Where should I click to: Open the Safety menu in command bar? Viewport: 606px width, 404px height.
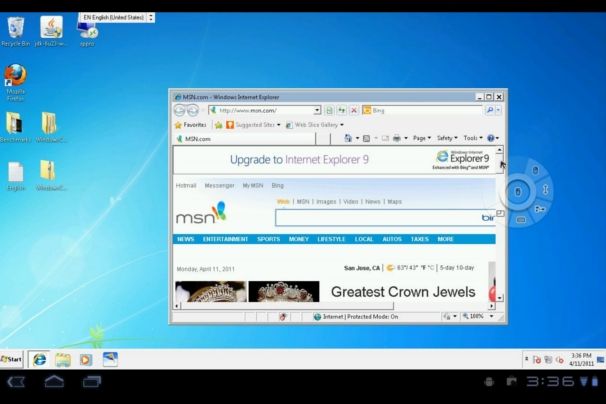(447, 138)
